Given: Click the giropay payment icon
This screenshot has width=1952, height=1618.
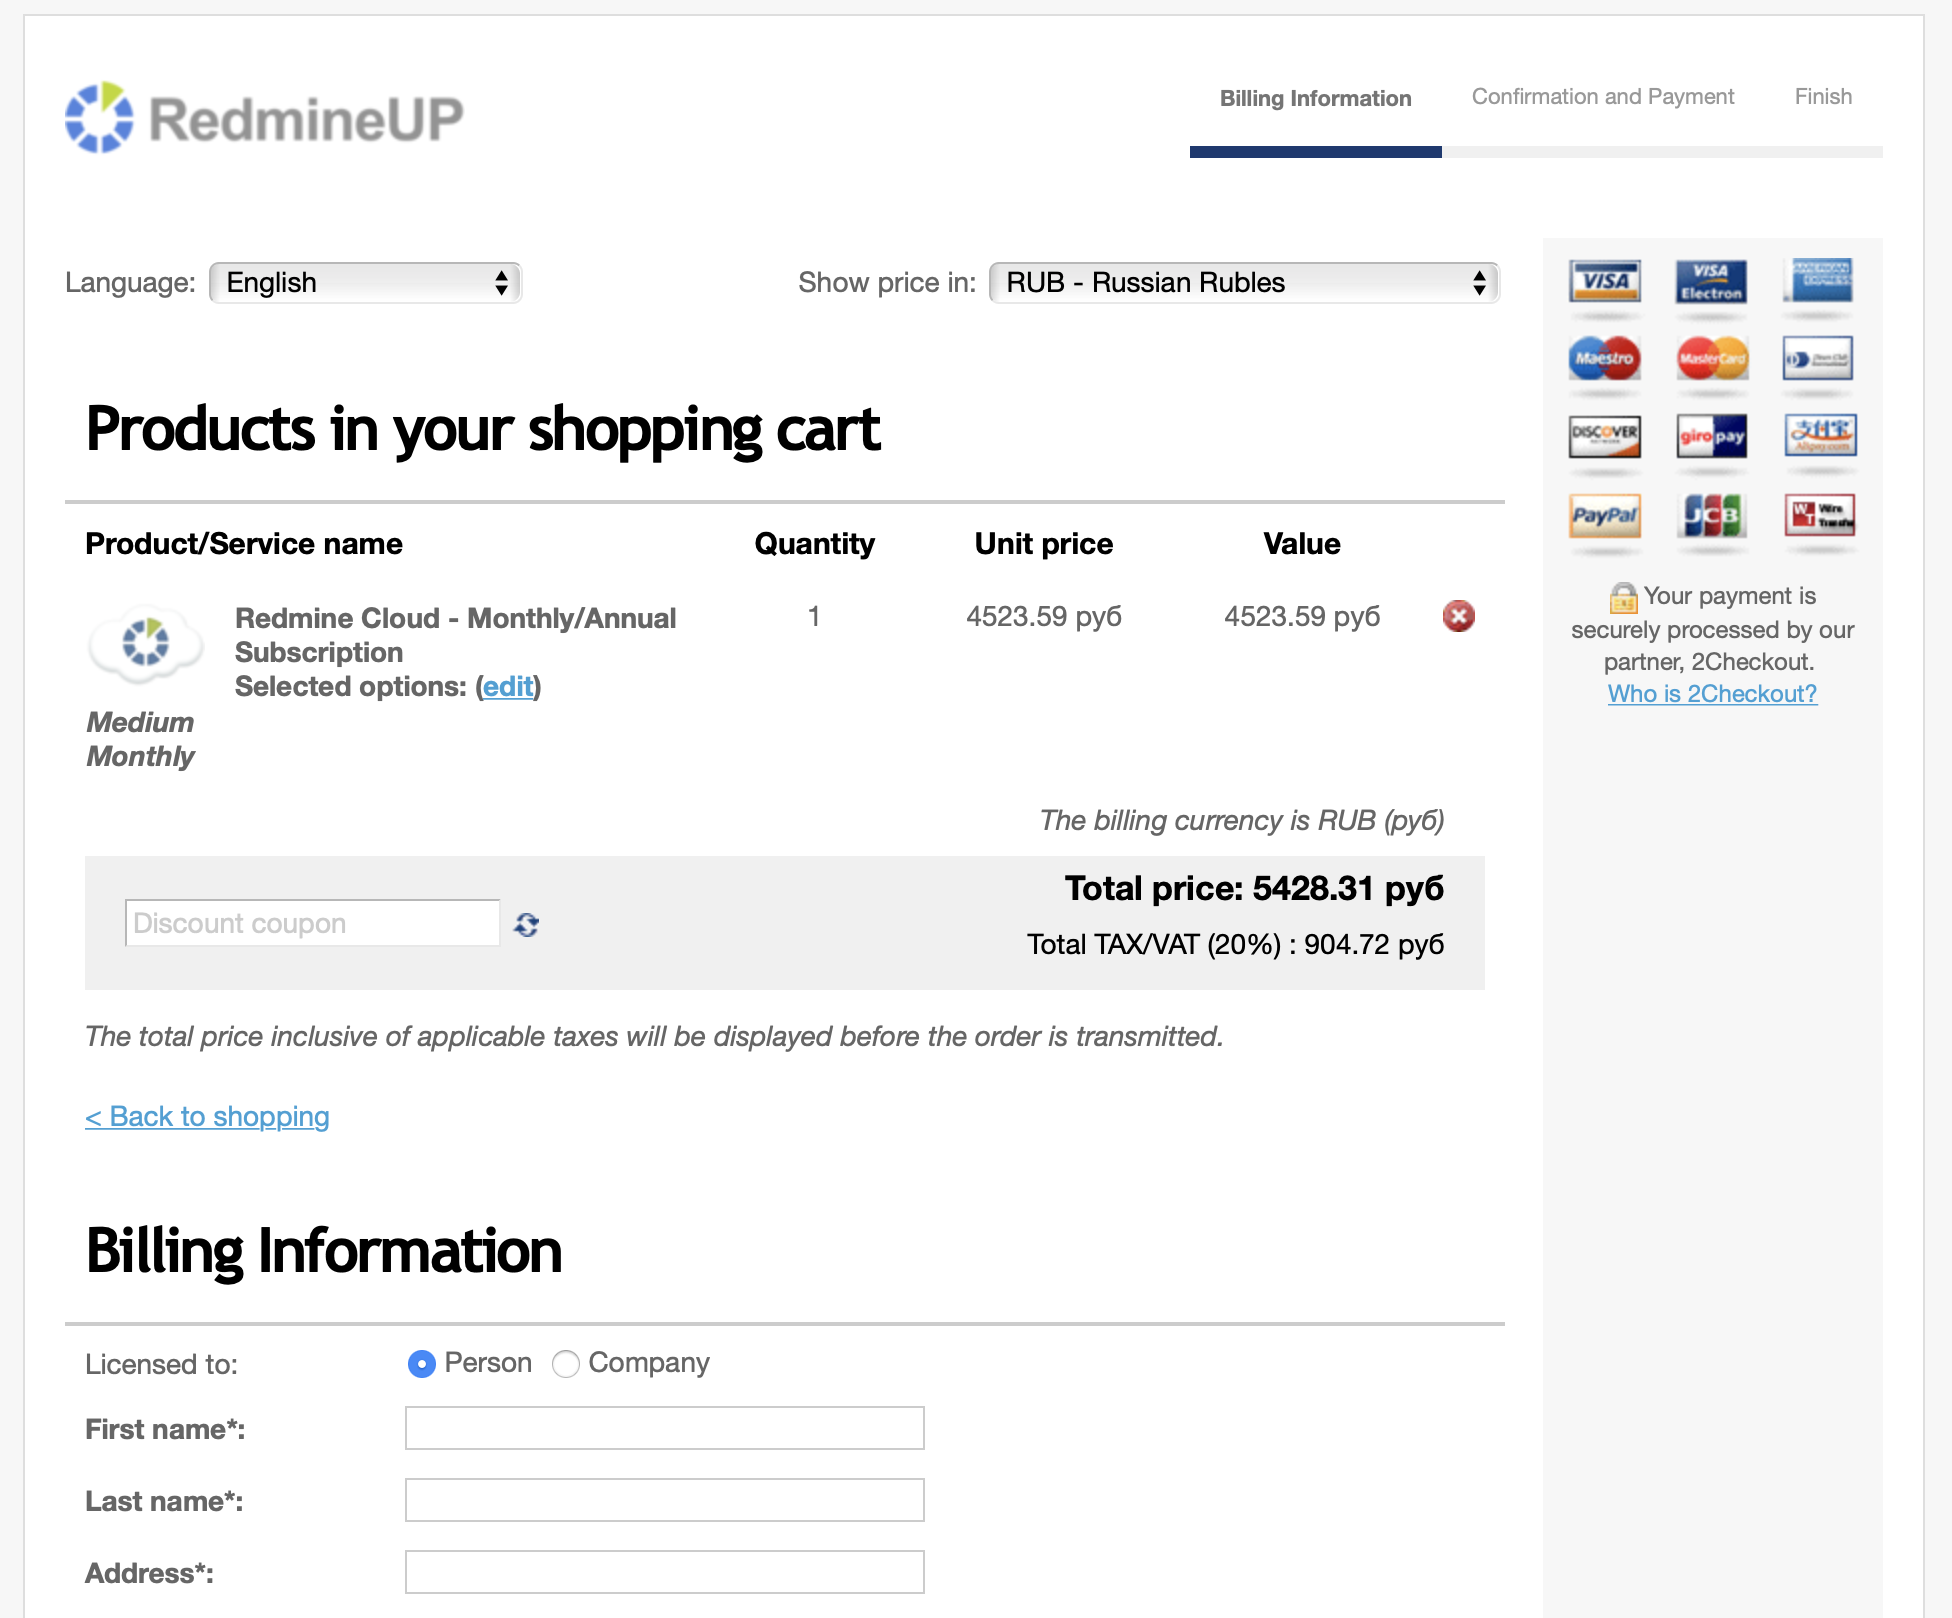Looking at the screenshot, I should (1712, 436).
